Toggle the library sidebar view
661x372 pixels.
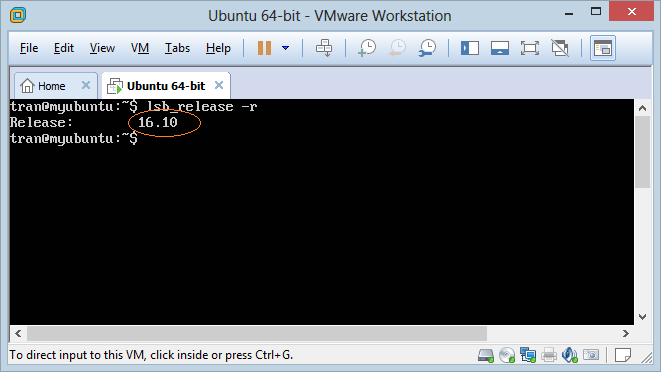pyautogui.click(x=470, y=48)
